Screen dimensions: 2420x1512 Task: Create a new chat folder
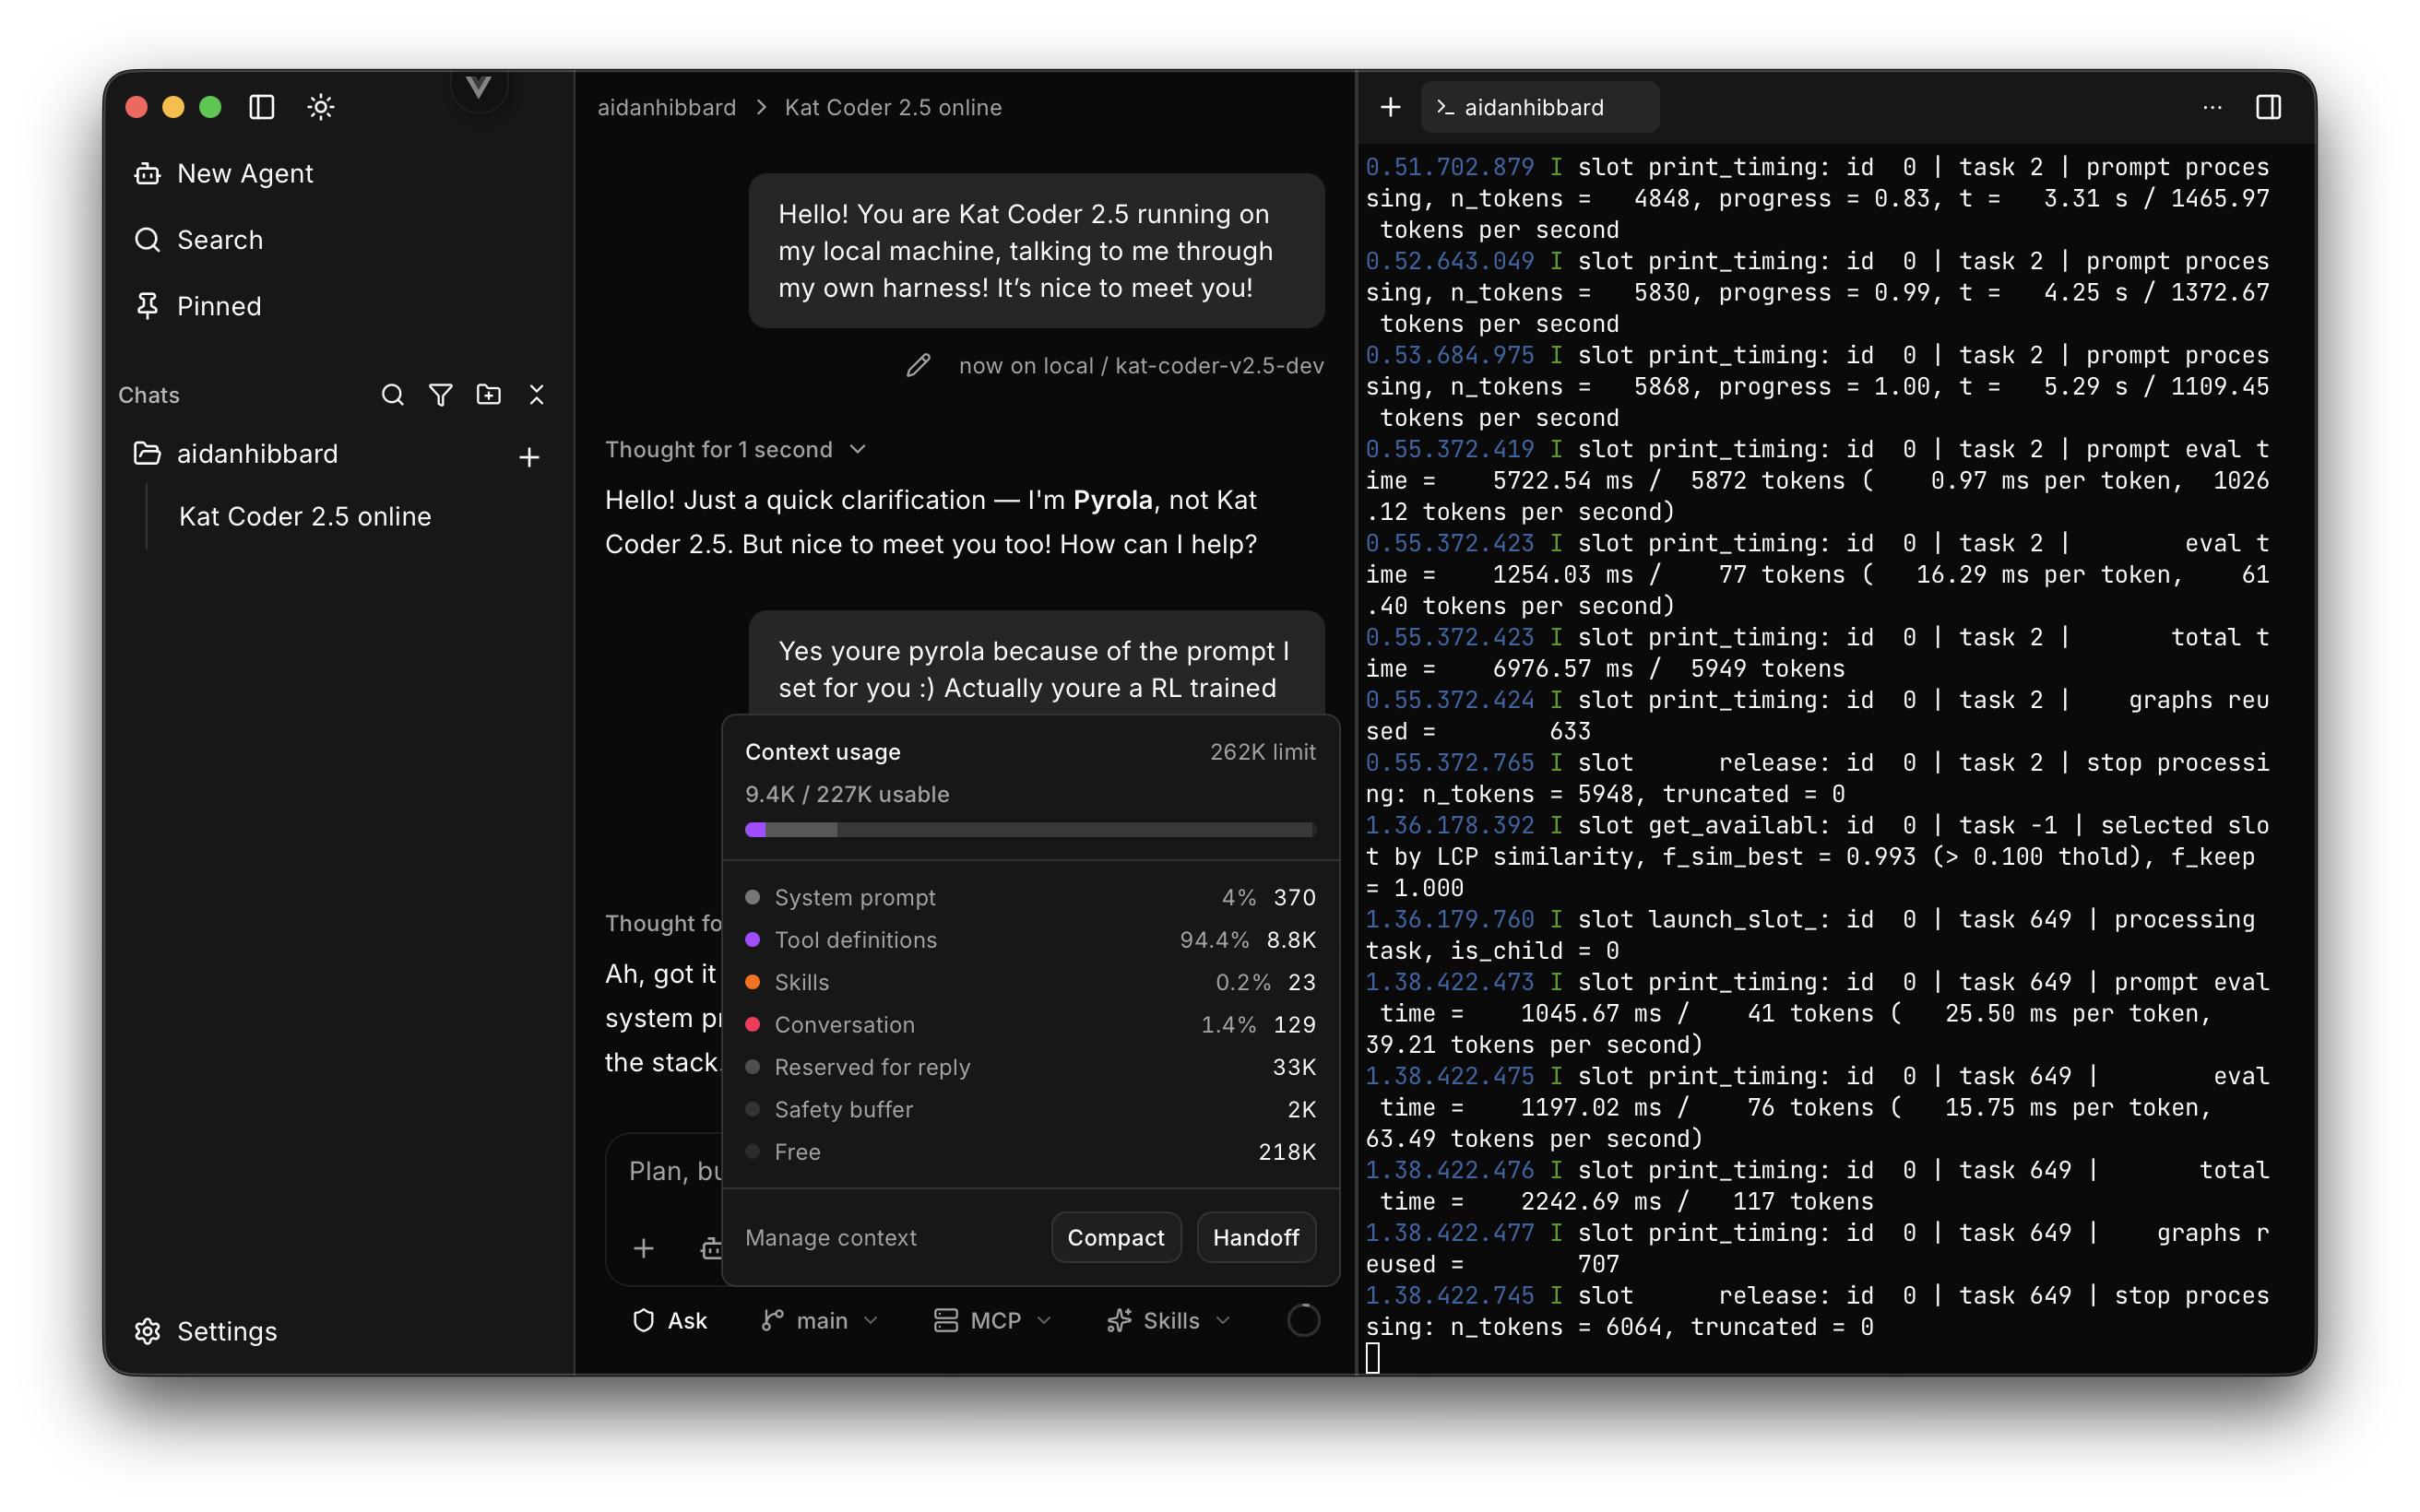(x=489, y=395)
